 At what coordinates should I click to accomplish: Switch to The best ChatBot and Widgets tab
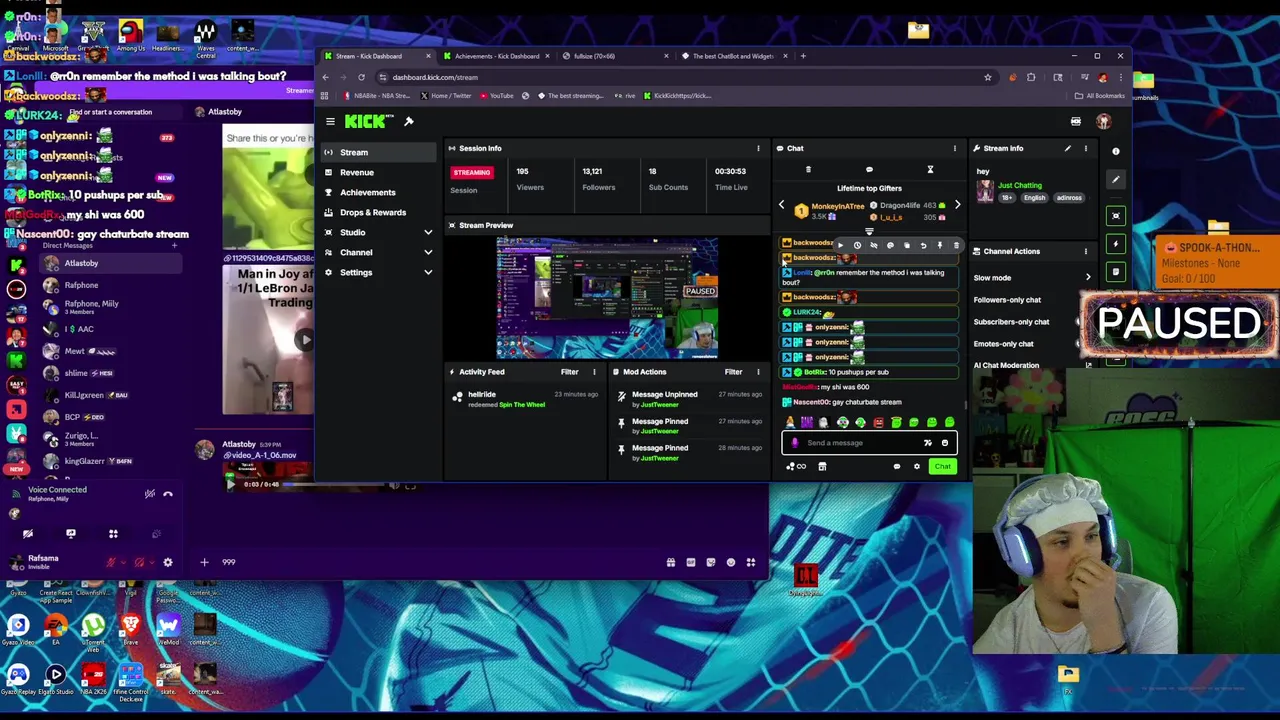pos(732,56)
